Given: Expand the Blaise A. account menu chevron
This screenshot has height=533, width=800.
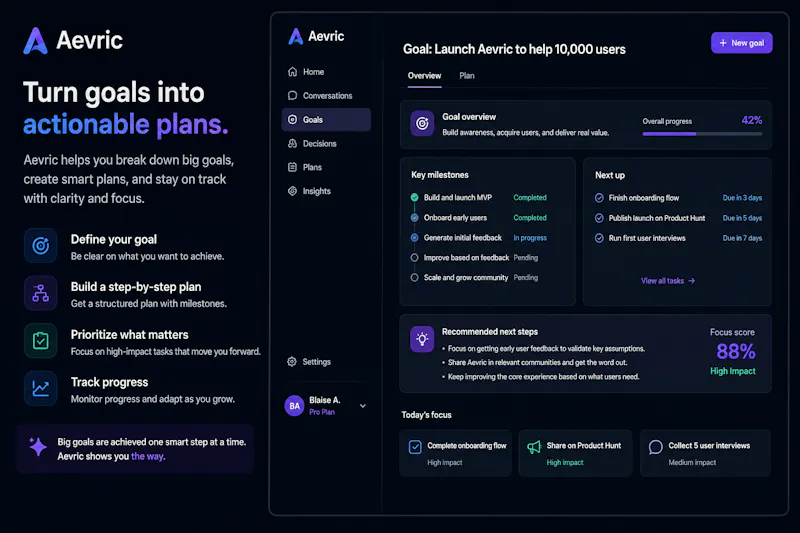Looking at the screenshot, I should click(x=363, y=406).
